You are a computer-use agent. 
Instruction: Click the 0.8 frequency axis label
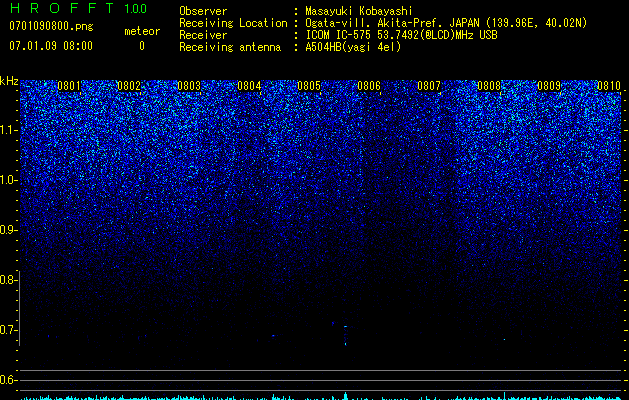[x=8, y=280]
